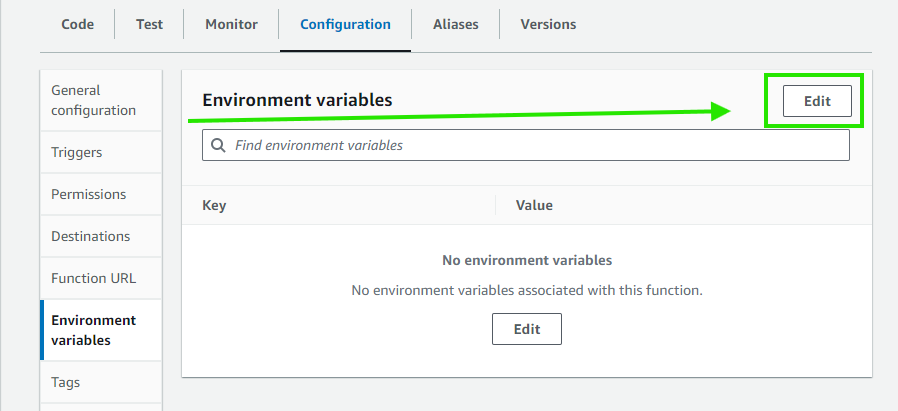Screen dimensions: 898x411
Task: Open the Function URL settings
Action: [x=93, y=278]
